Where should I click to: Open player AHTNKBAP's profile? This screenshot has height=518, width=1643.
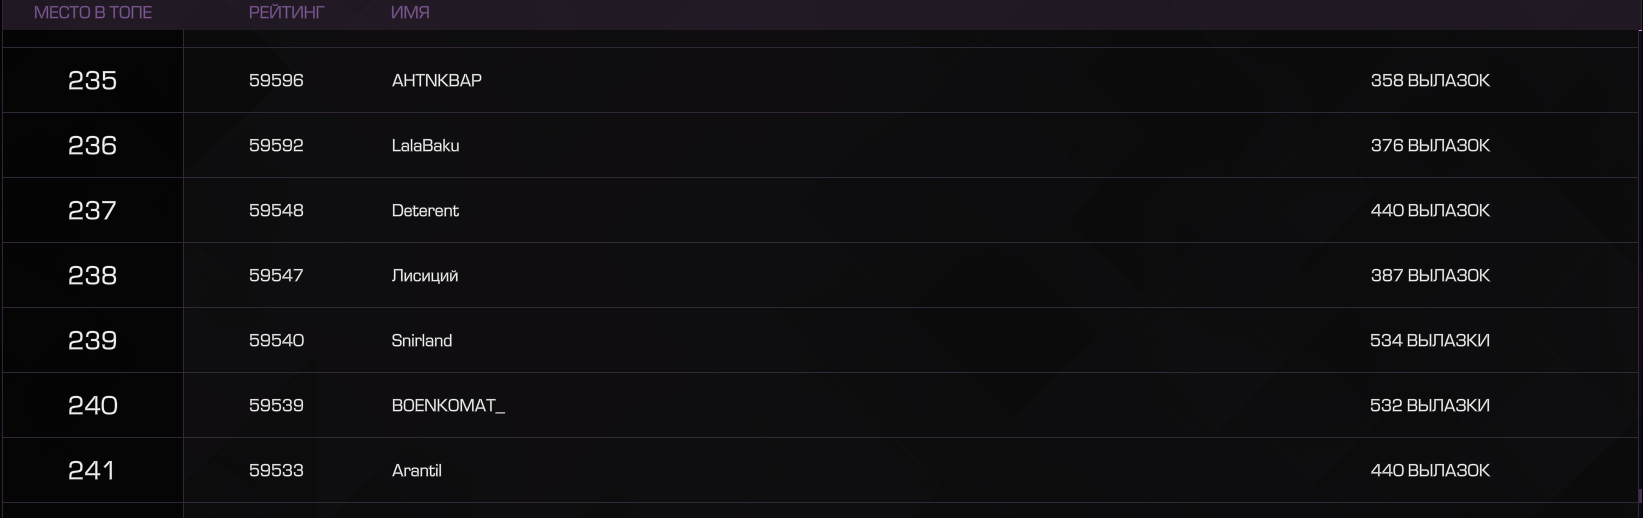click(x=437, y=80)
